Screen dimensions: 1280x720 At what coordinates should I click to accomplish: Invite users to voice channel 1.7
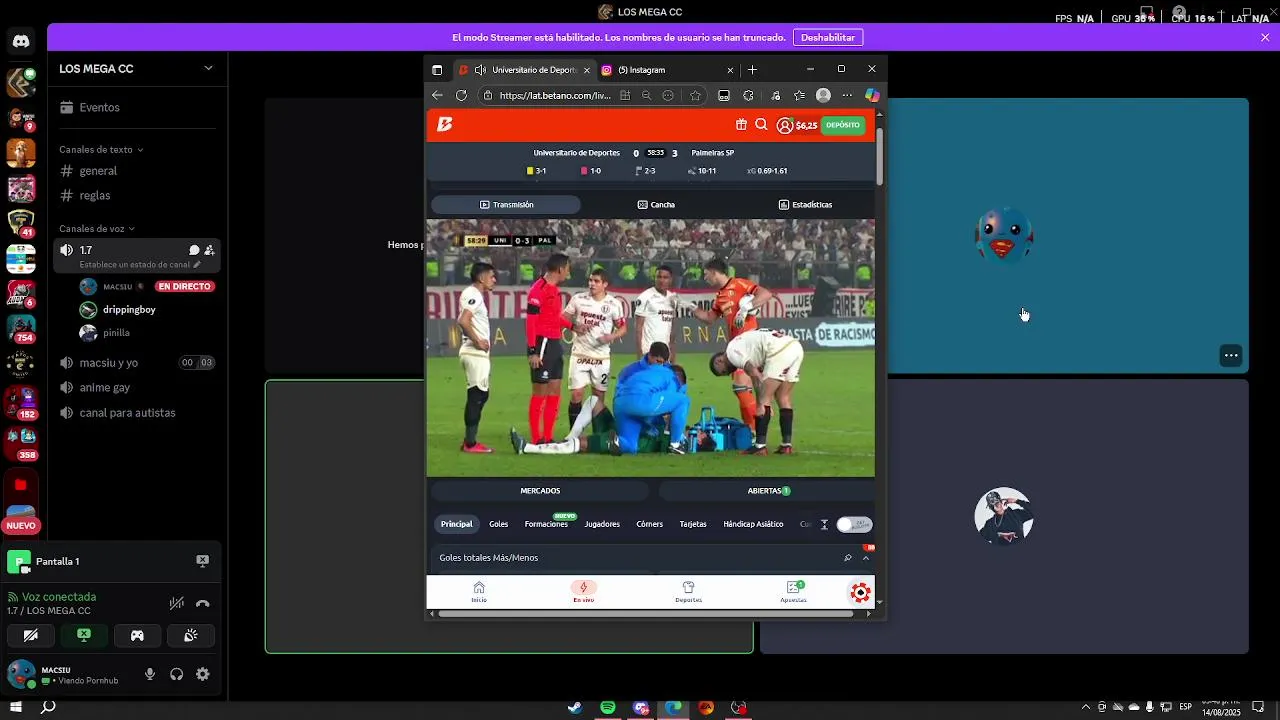209,250
